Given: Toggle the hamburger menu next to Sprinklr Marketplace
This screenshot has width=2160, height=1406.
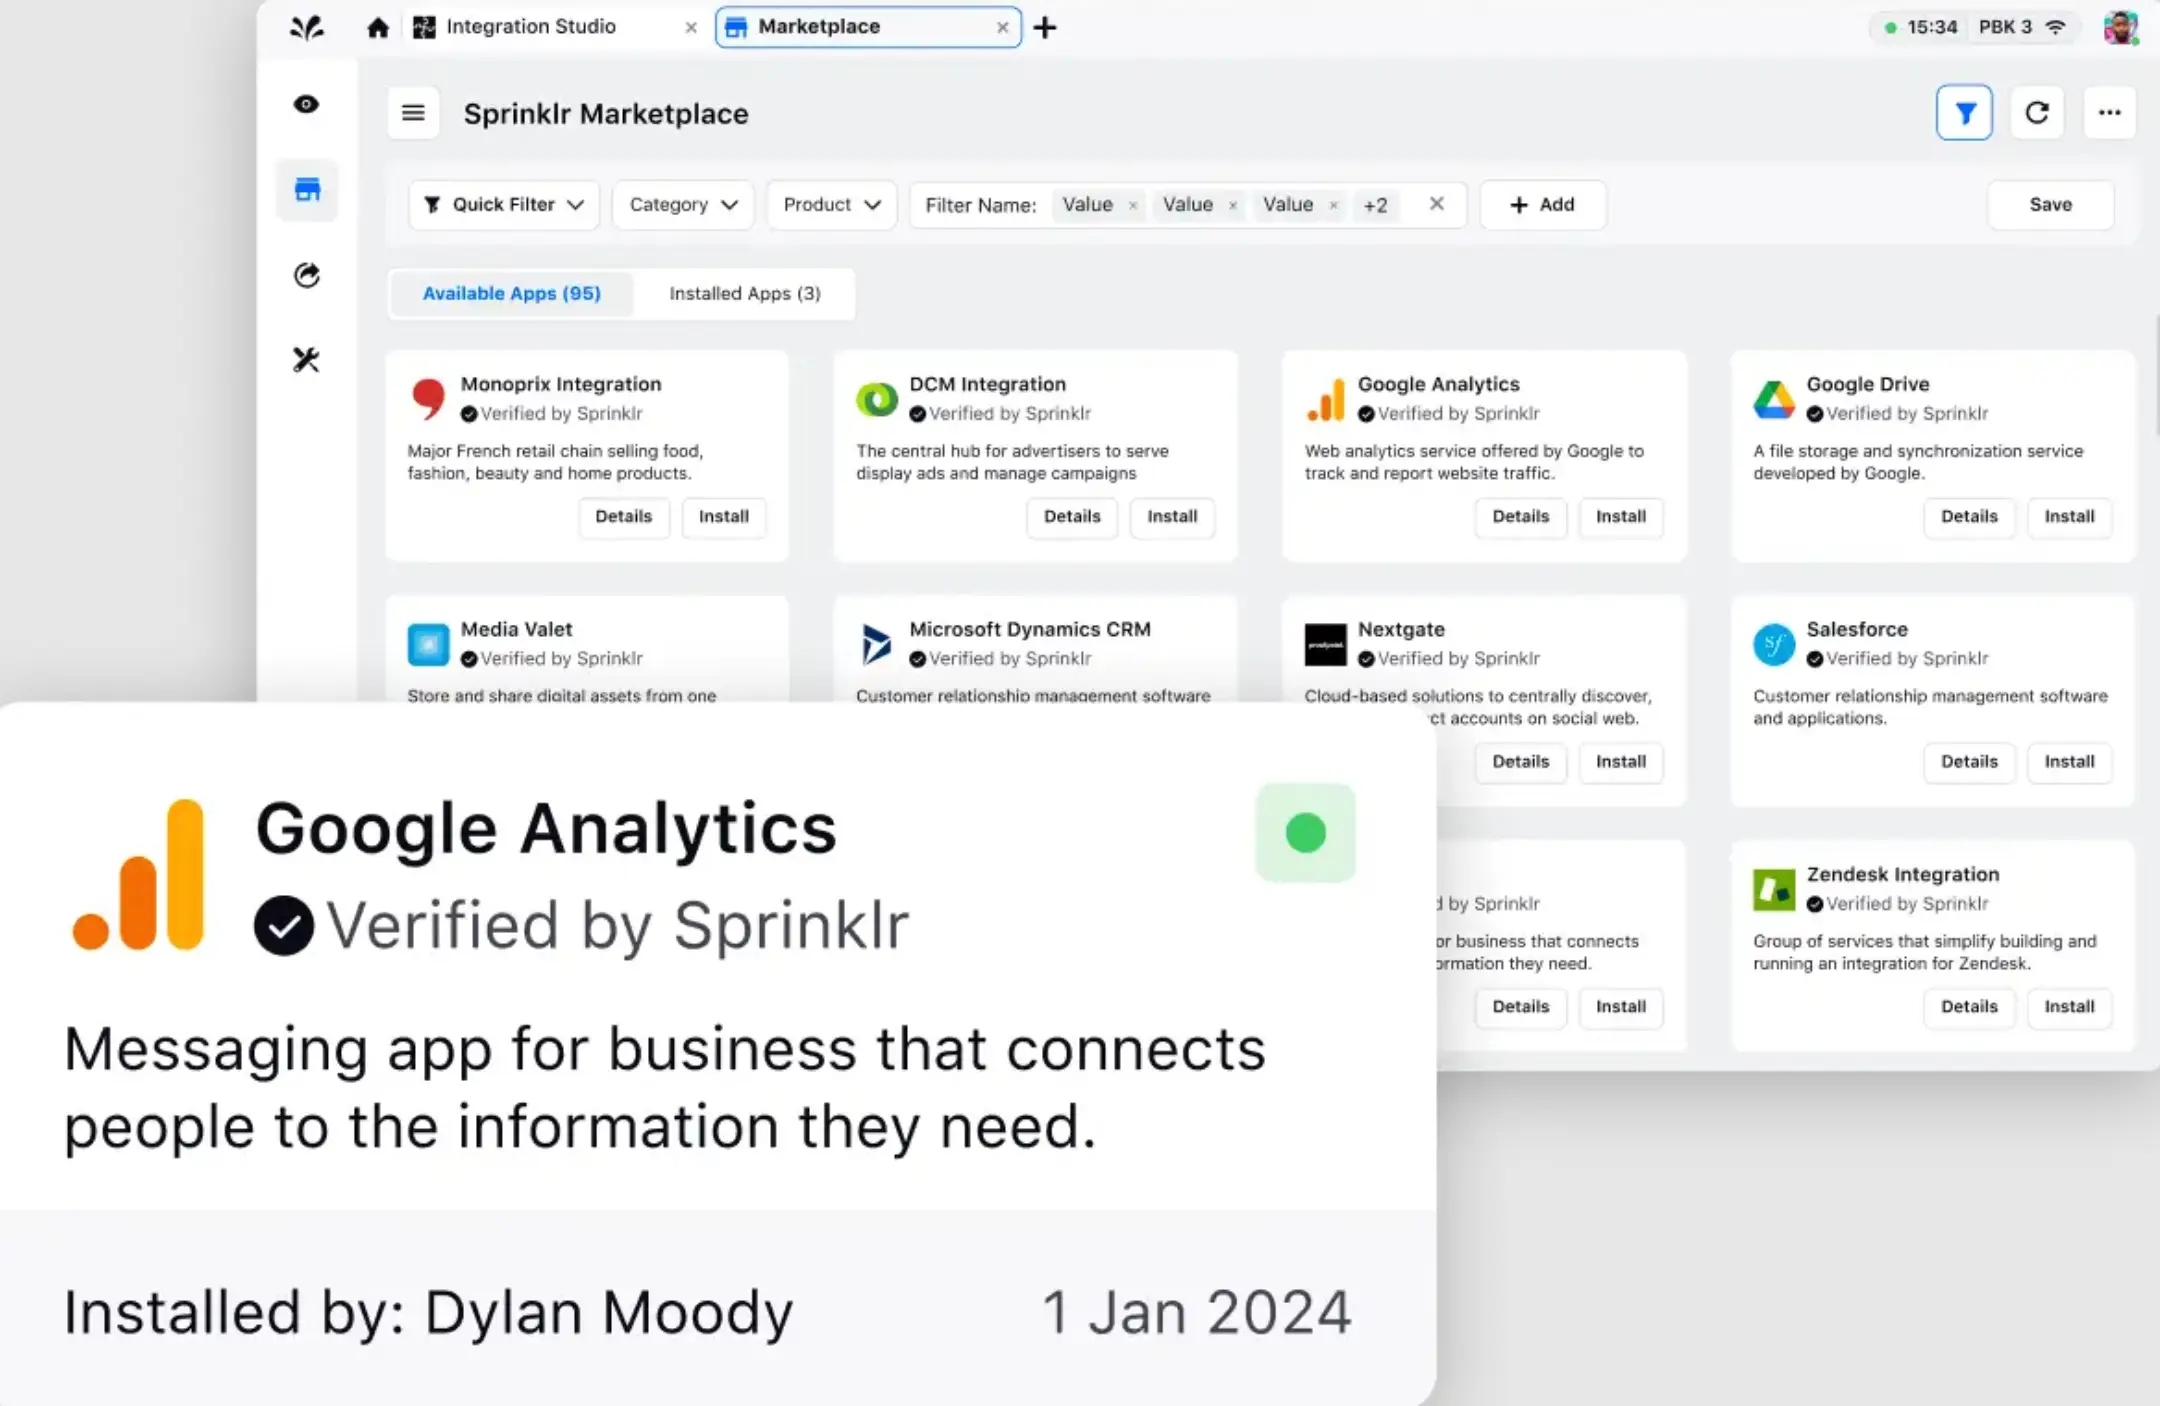Looking at the screenshot, I should 413,113.
